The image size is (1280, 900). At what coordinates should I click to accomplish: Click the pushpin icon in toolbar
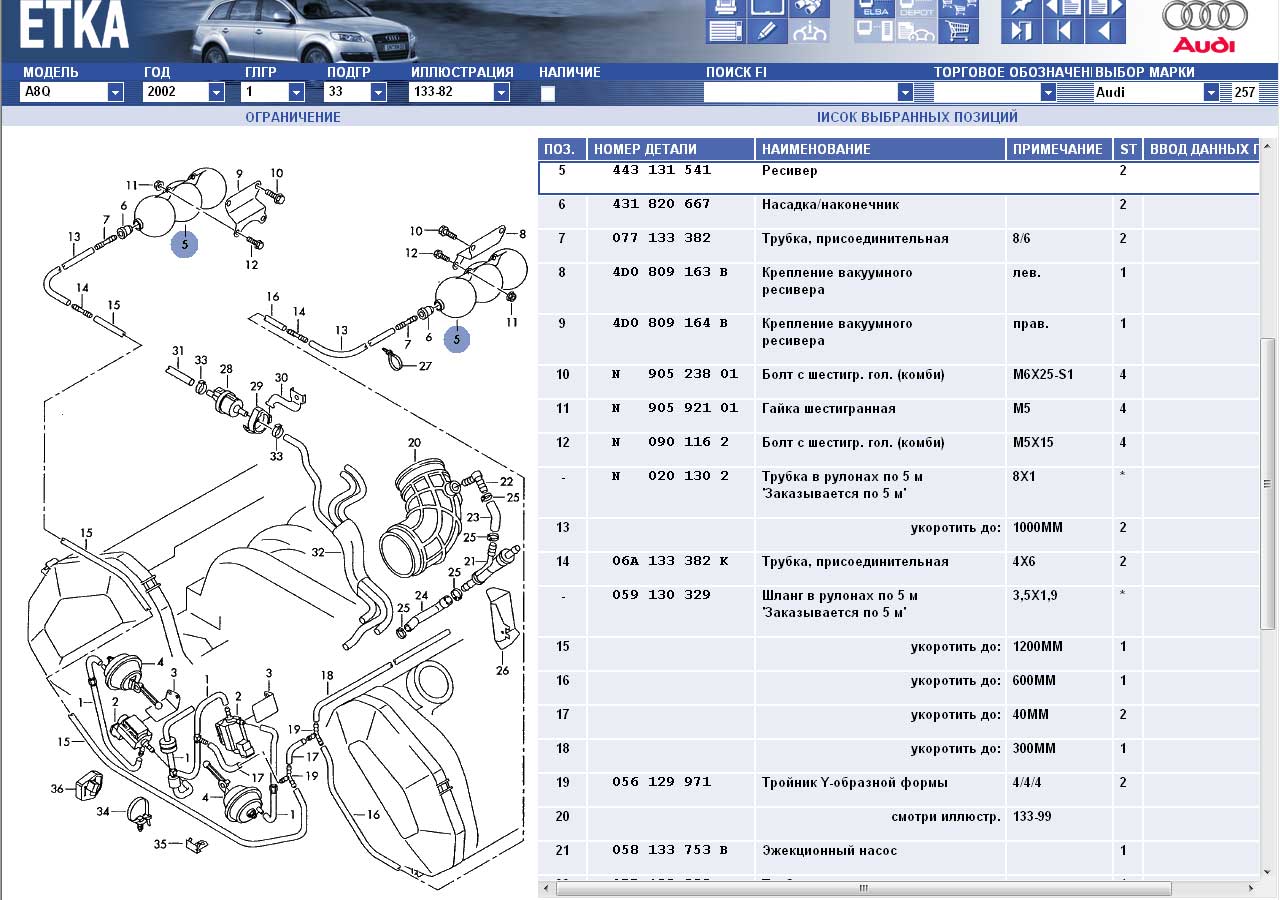[x=1021, y=8]
